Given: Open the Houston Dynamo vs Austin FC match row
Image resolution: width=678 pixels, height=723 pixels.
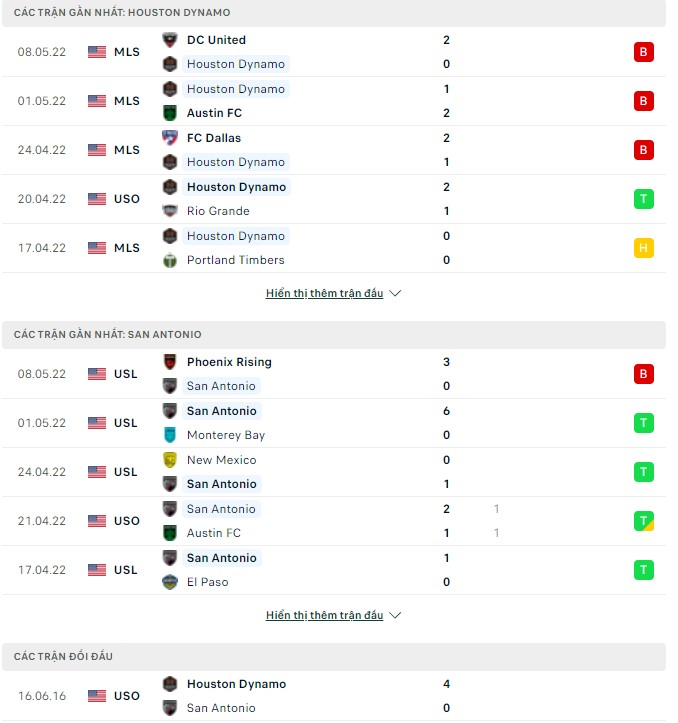Looking at the screenshot, I should pyautogui.click(x=334, y=101).
